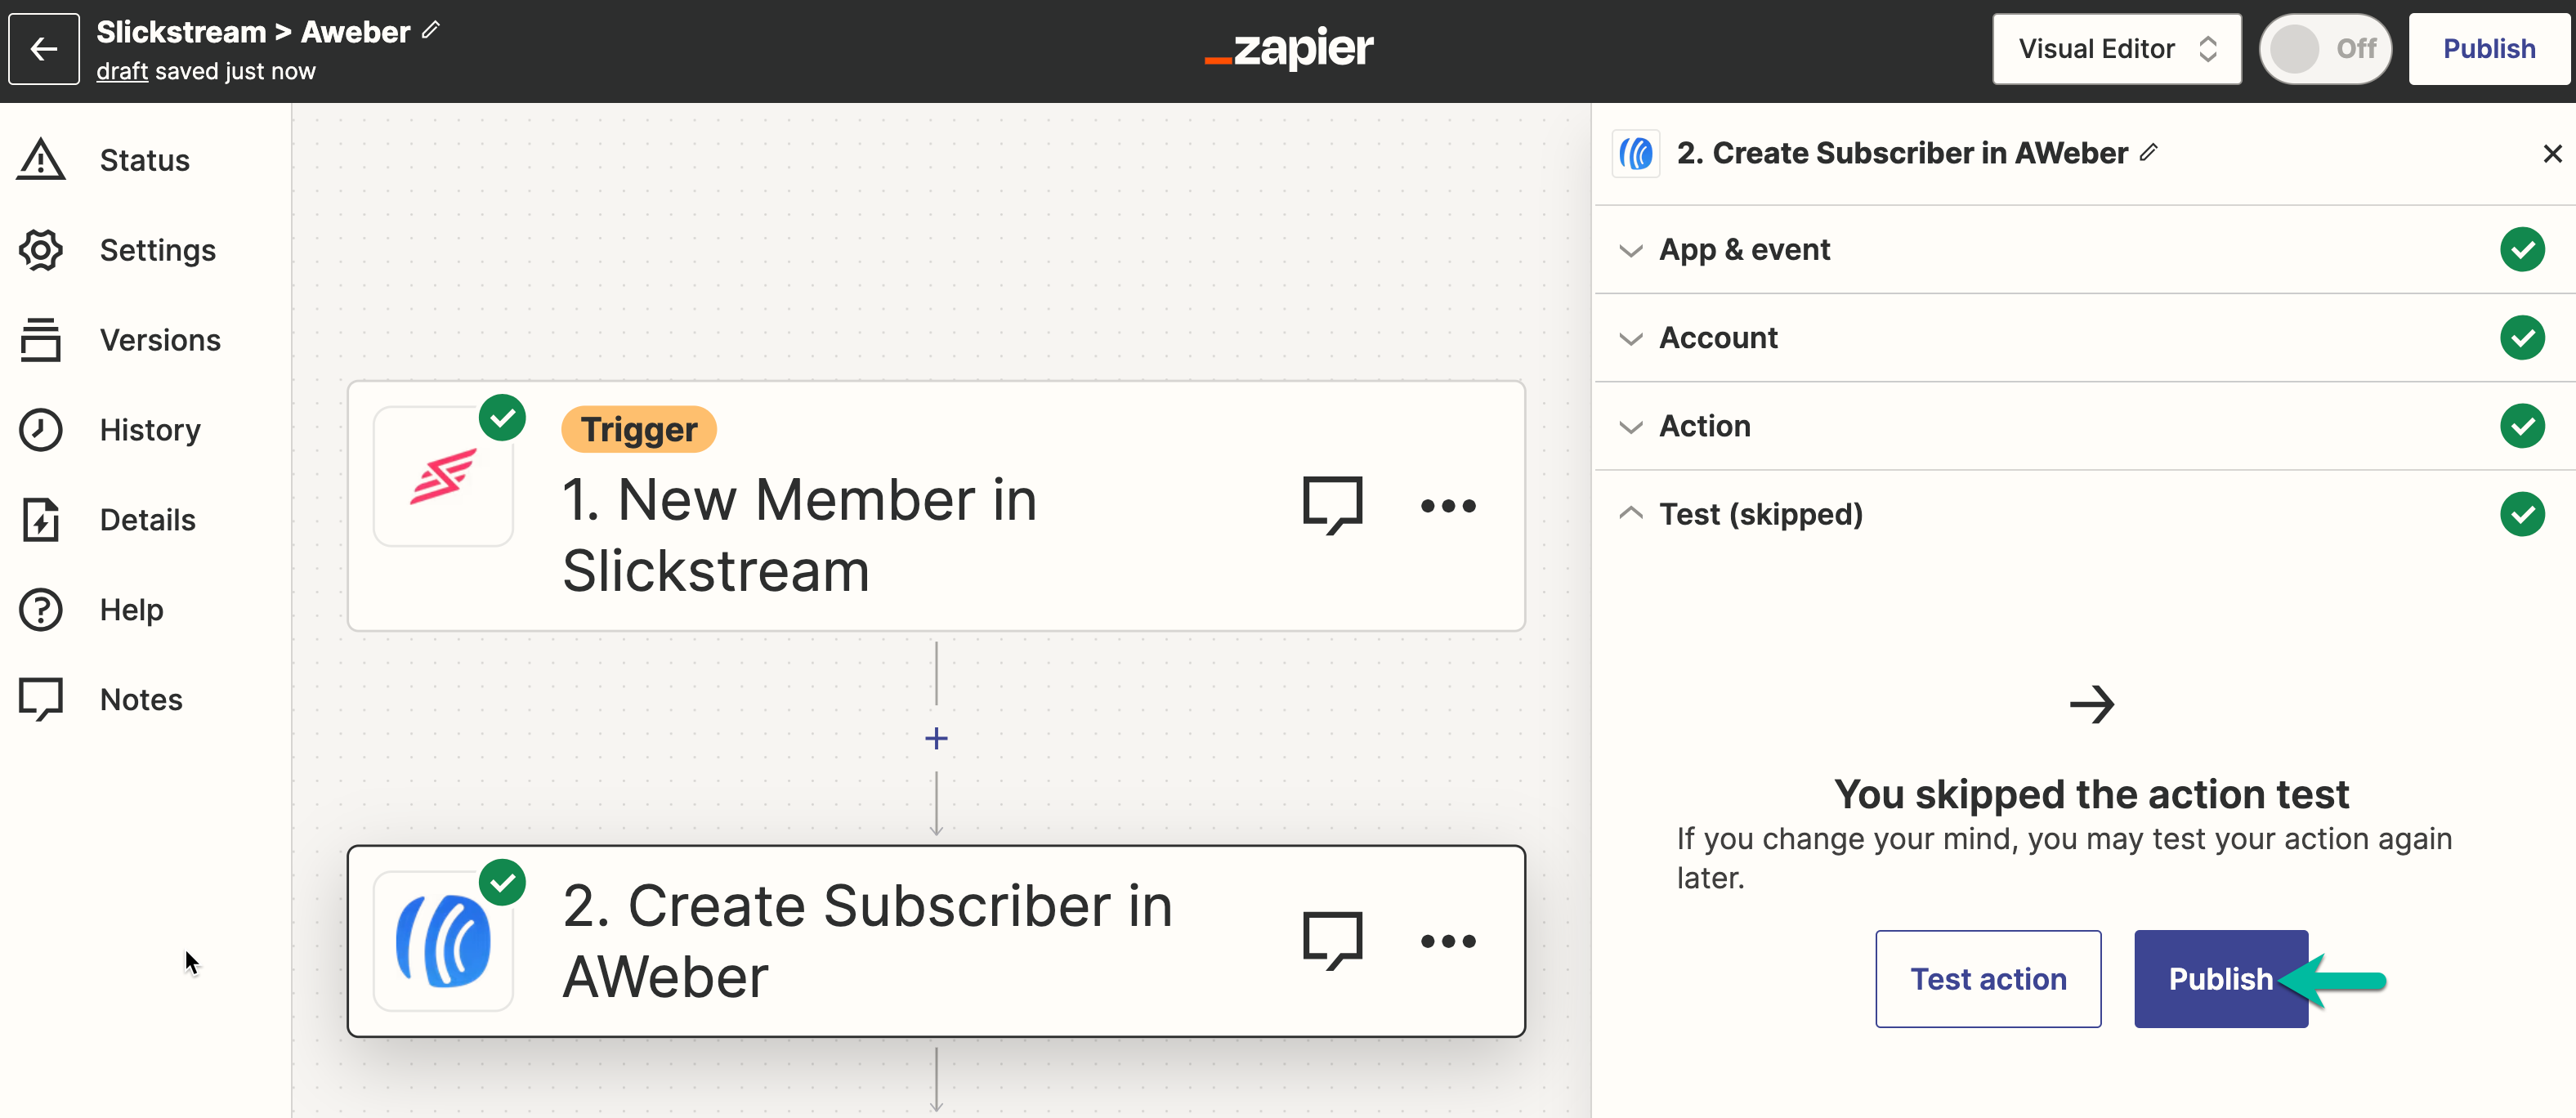Click the AWeber app icon in step 2
2576x1118 pixels.
[x=443, y=941]
